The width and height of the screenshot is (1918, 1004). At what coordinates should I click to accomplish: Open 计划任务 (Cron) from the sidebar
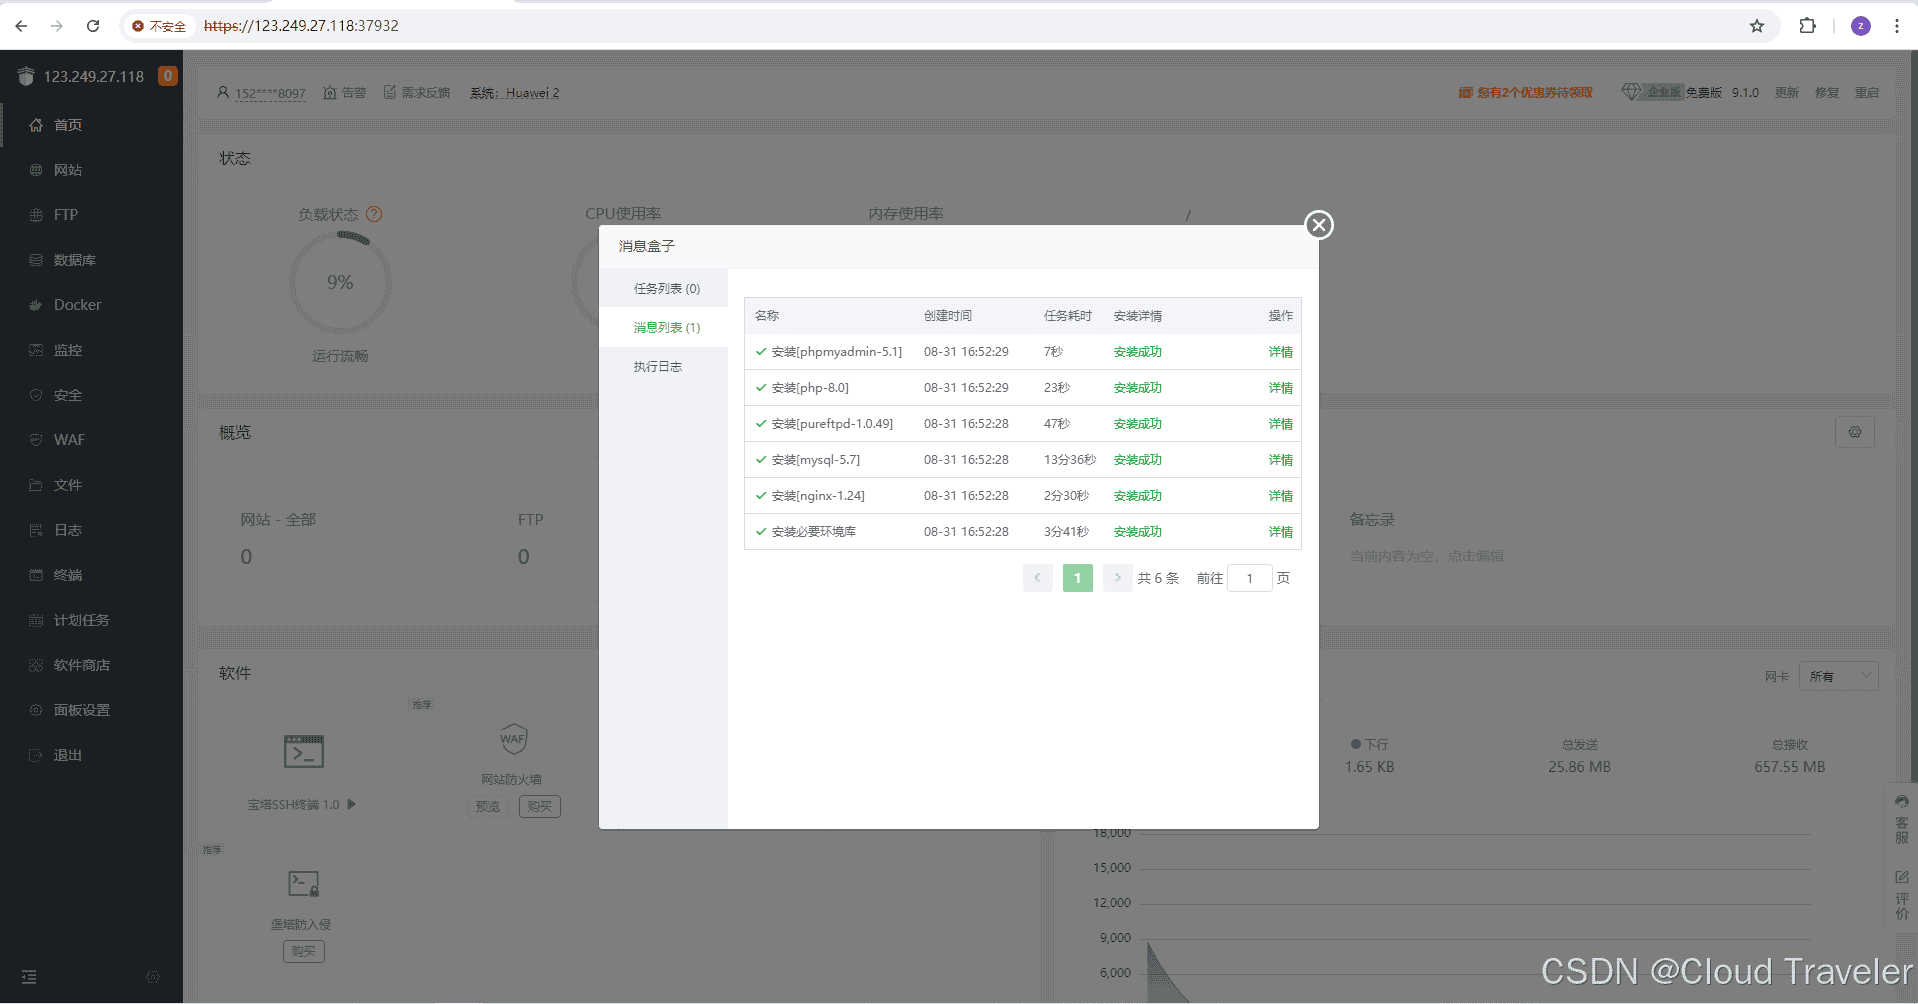click(83, 619)
